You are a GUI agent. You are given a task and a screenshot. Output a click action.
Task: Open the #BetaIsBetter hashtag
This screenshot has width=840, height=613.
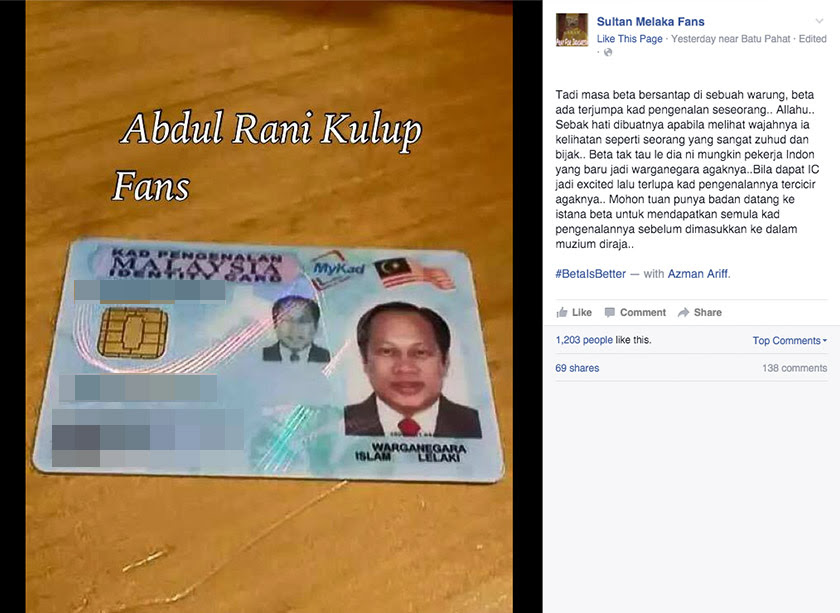tap(590, 274)
